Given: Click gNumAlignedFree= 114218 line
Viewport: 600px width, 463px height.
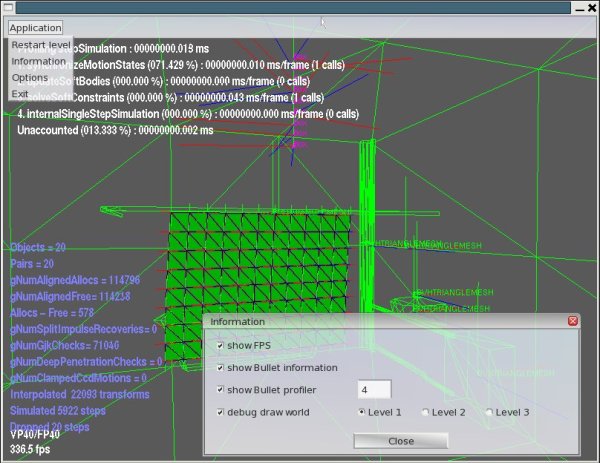Looking at the screenshot, I should (70, 297).
